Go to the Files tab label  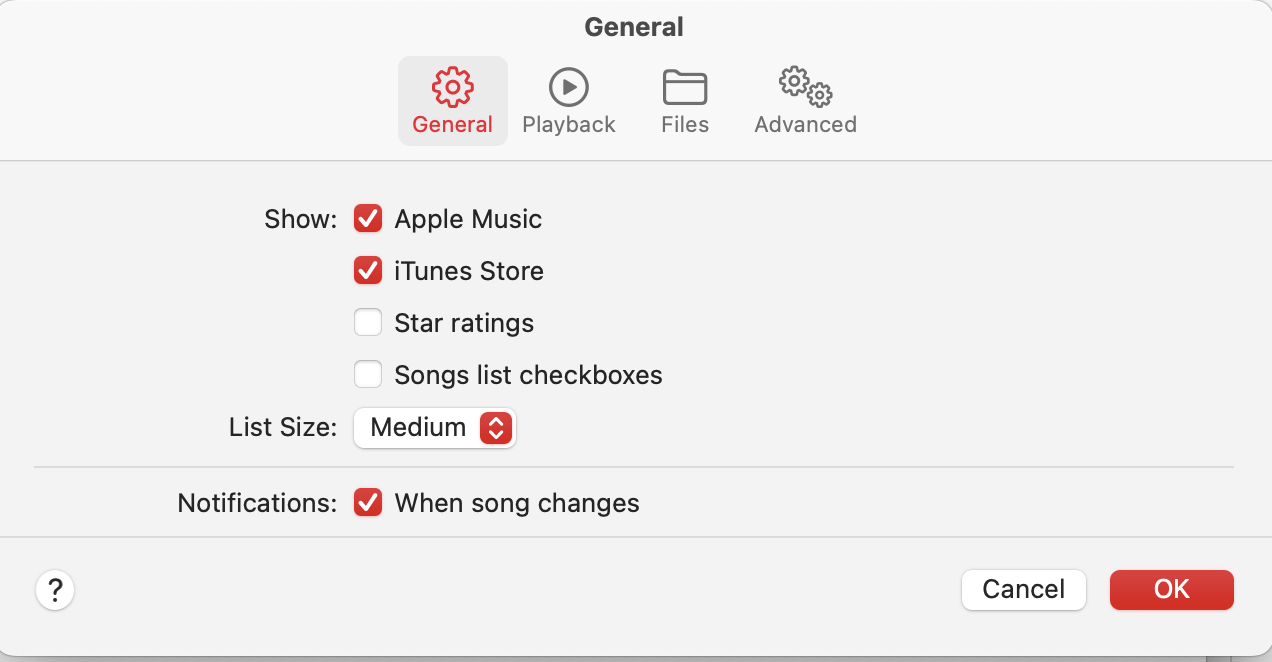(685, 125)
